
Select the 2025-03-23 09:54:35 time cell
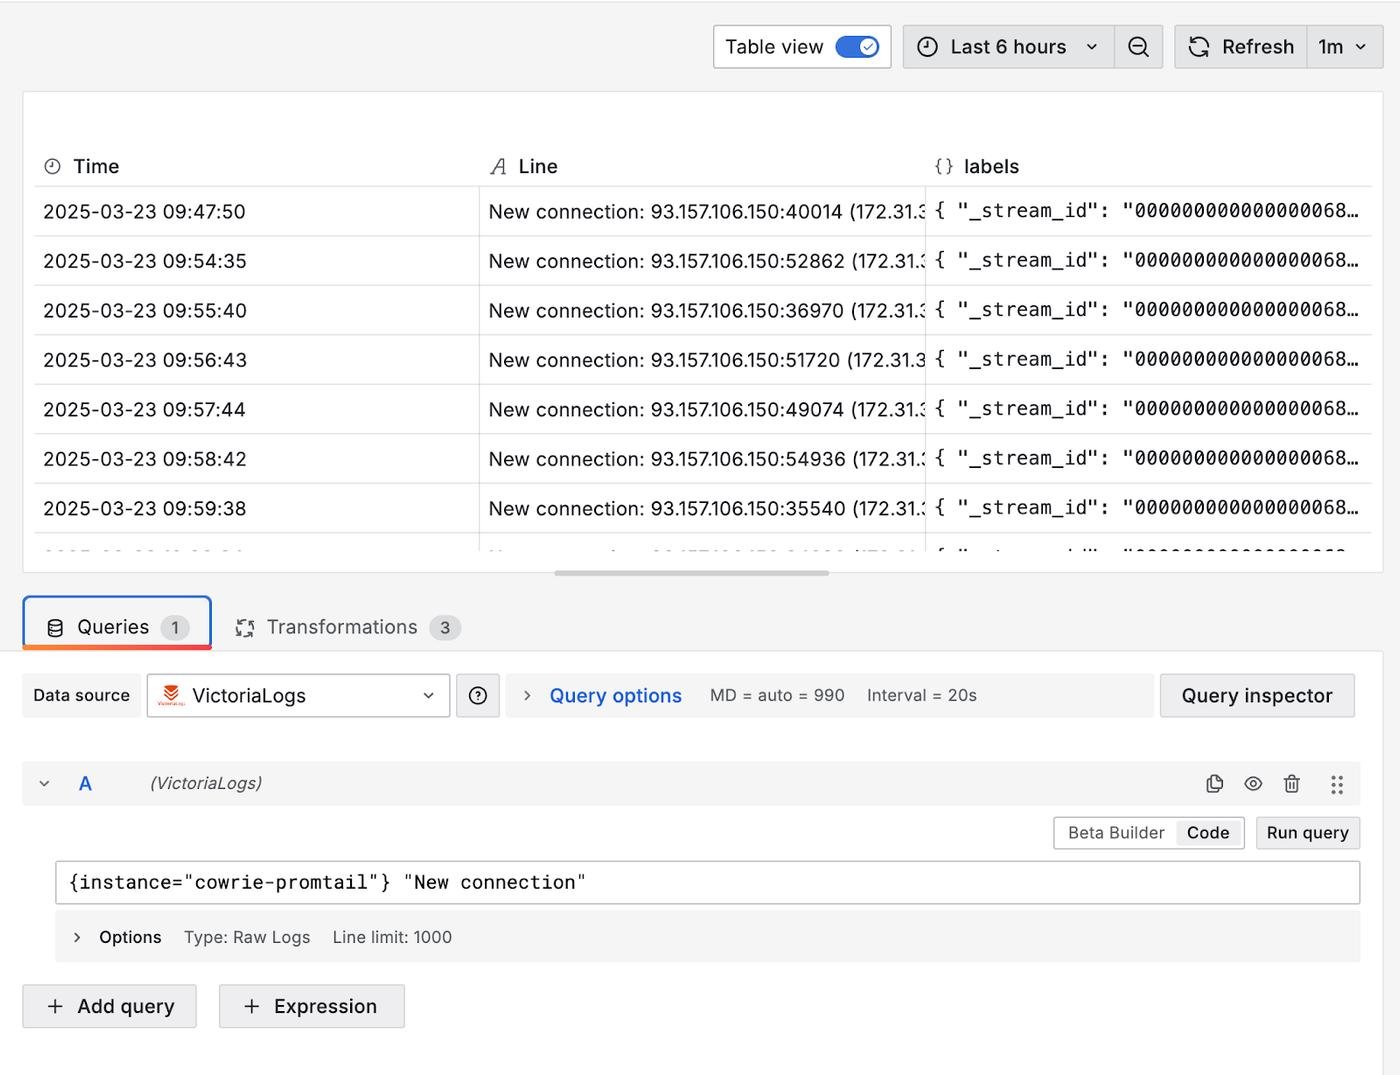tap(257, 261)
